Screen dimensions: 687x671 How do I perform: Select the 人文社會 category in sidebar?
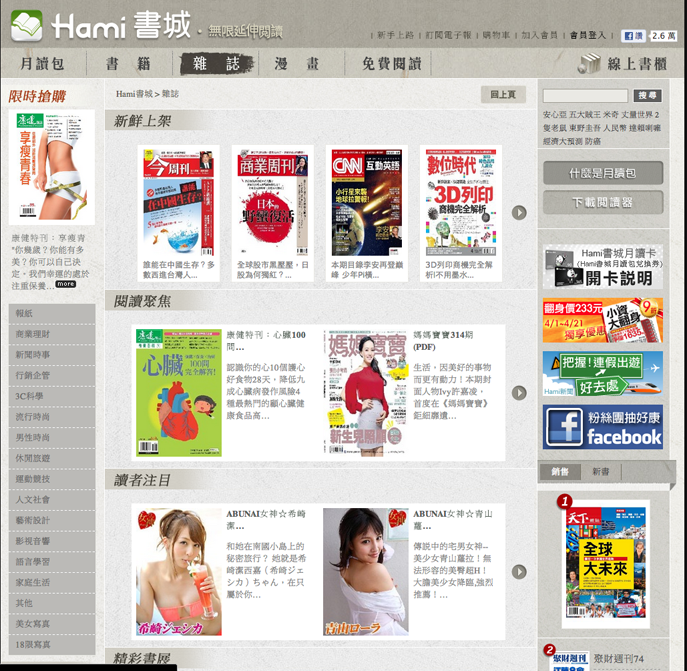click(x=52, y=499)
